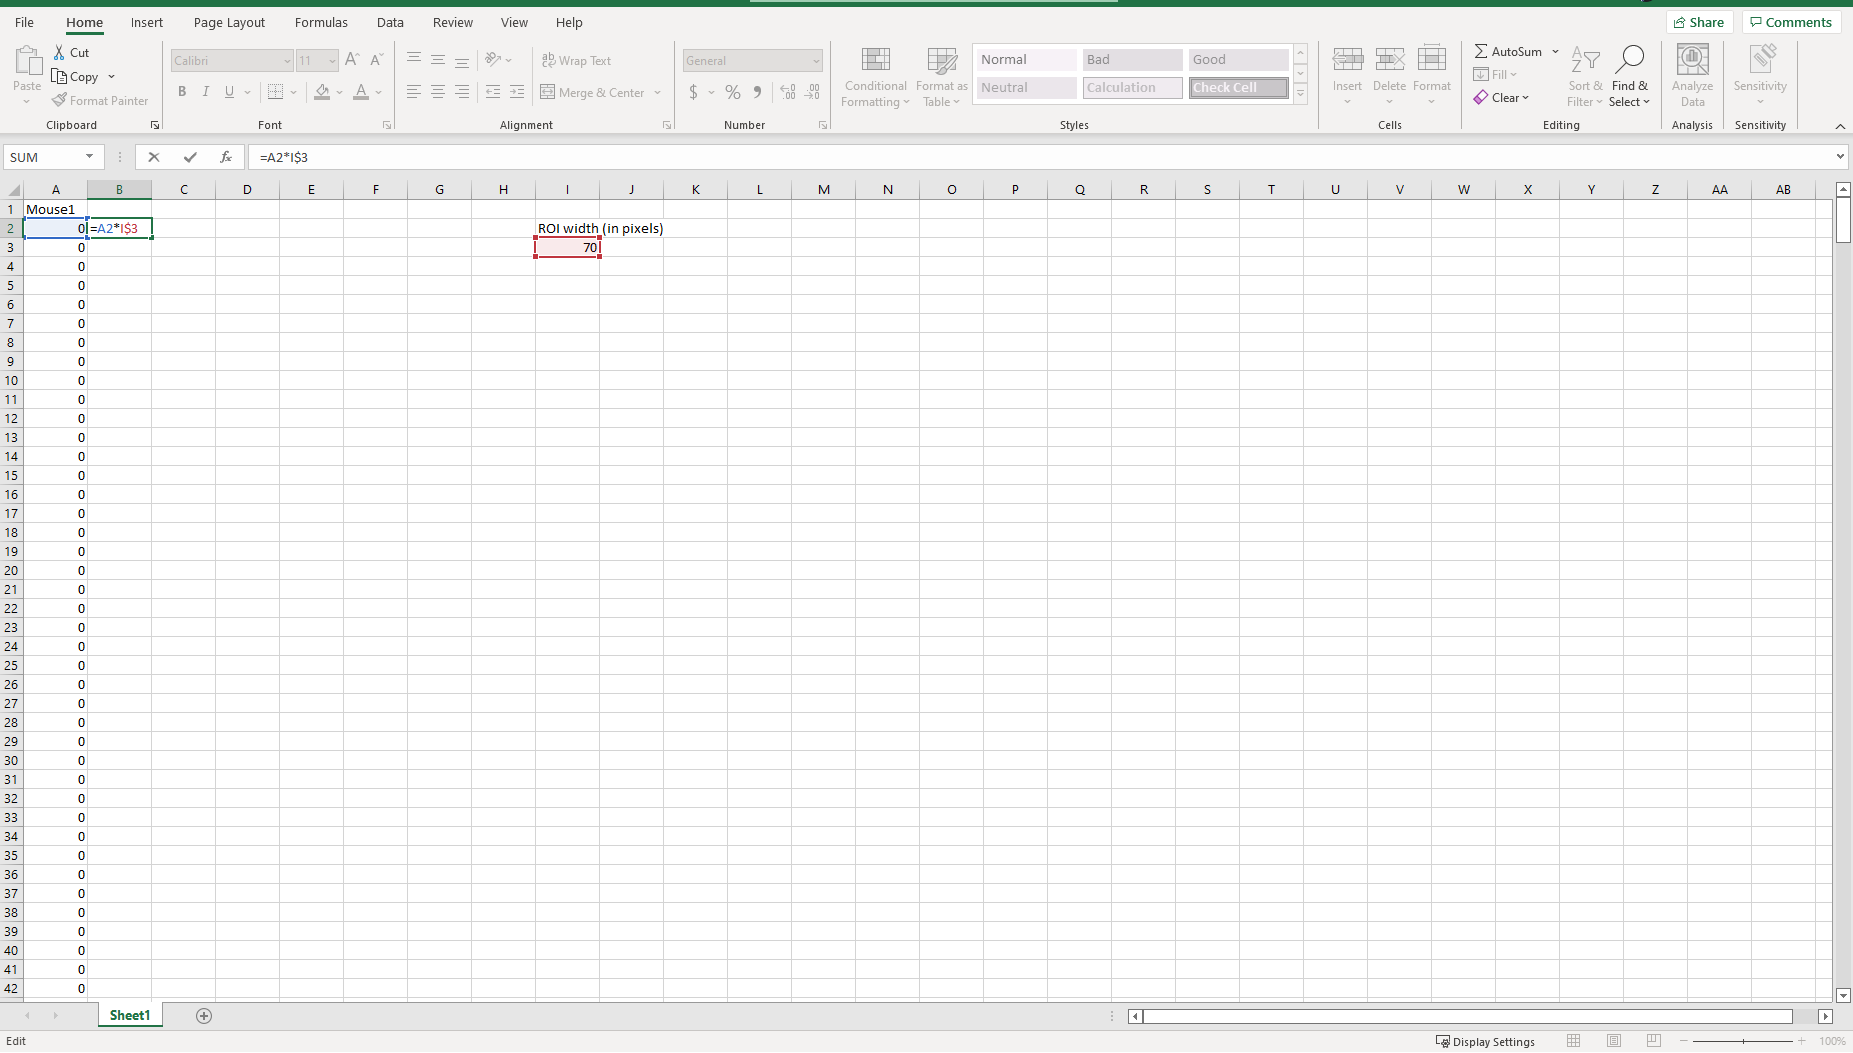Click the Conditional Formatting icon
Image resolution: width=1853 pixels, height=1053 pixels.
pyautogui.click(x=876, y=60)
